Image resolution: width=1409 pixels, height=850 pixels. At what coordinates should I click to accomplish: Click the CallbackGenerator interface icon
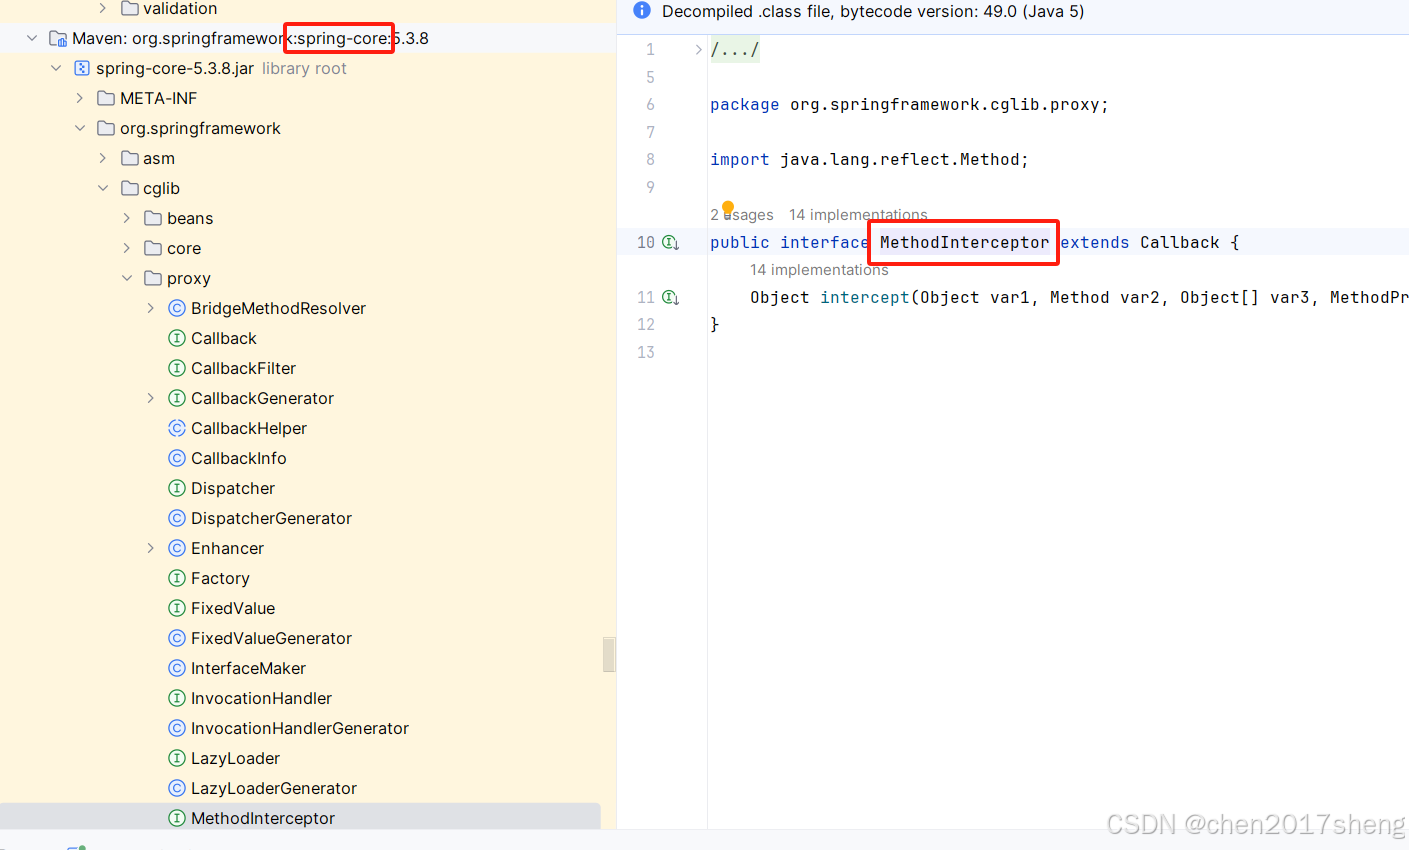177,398
